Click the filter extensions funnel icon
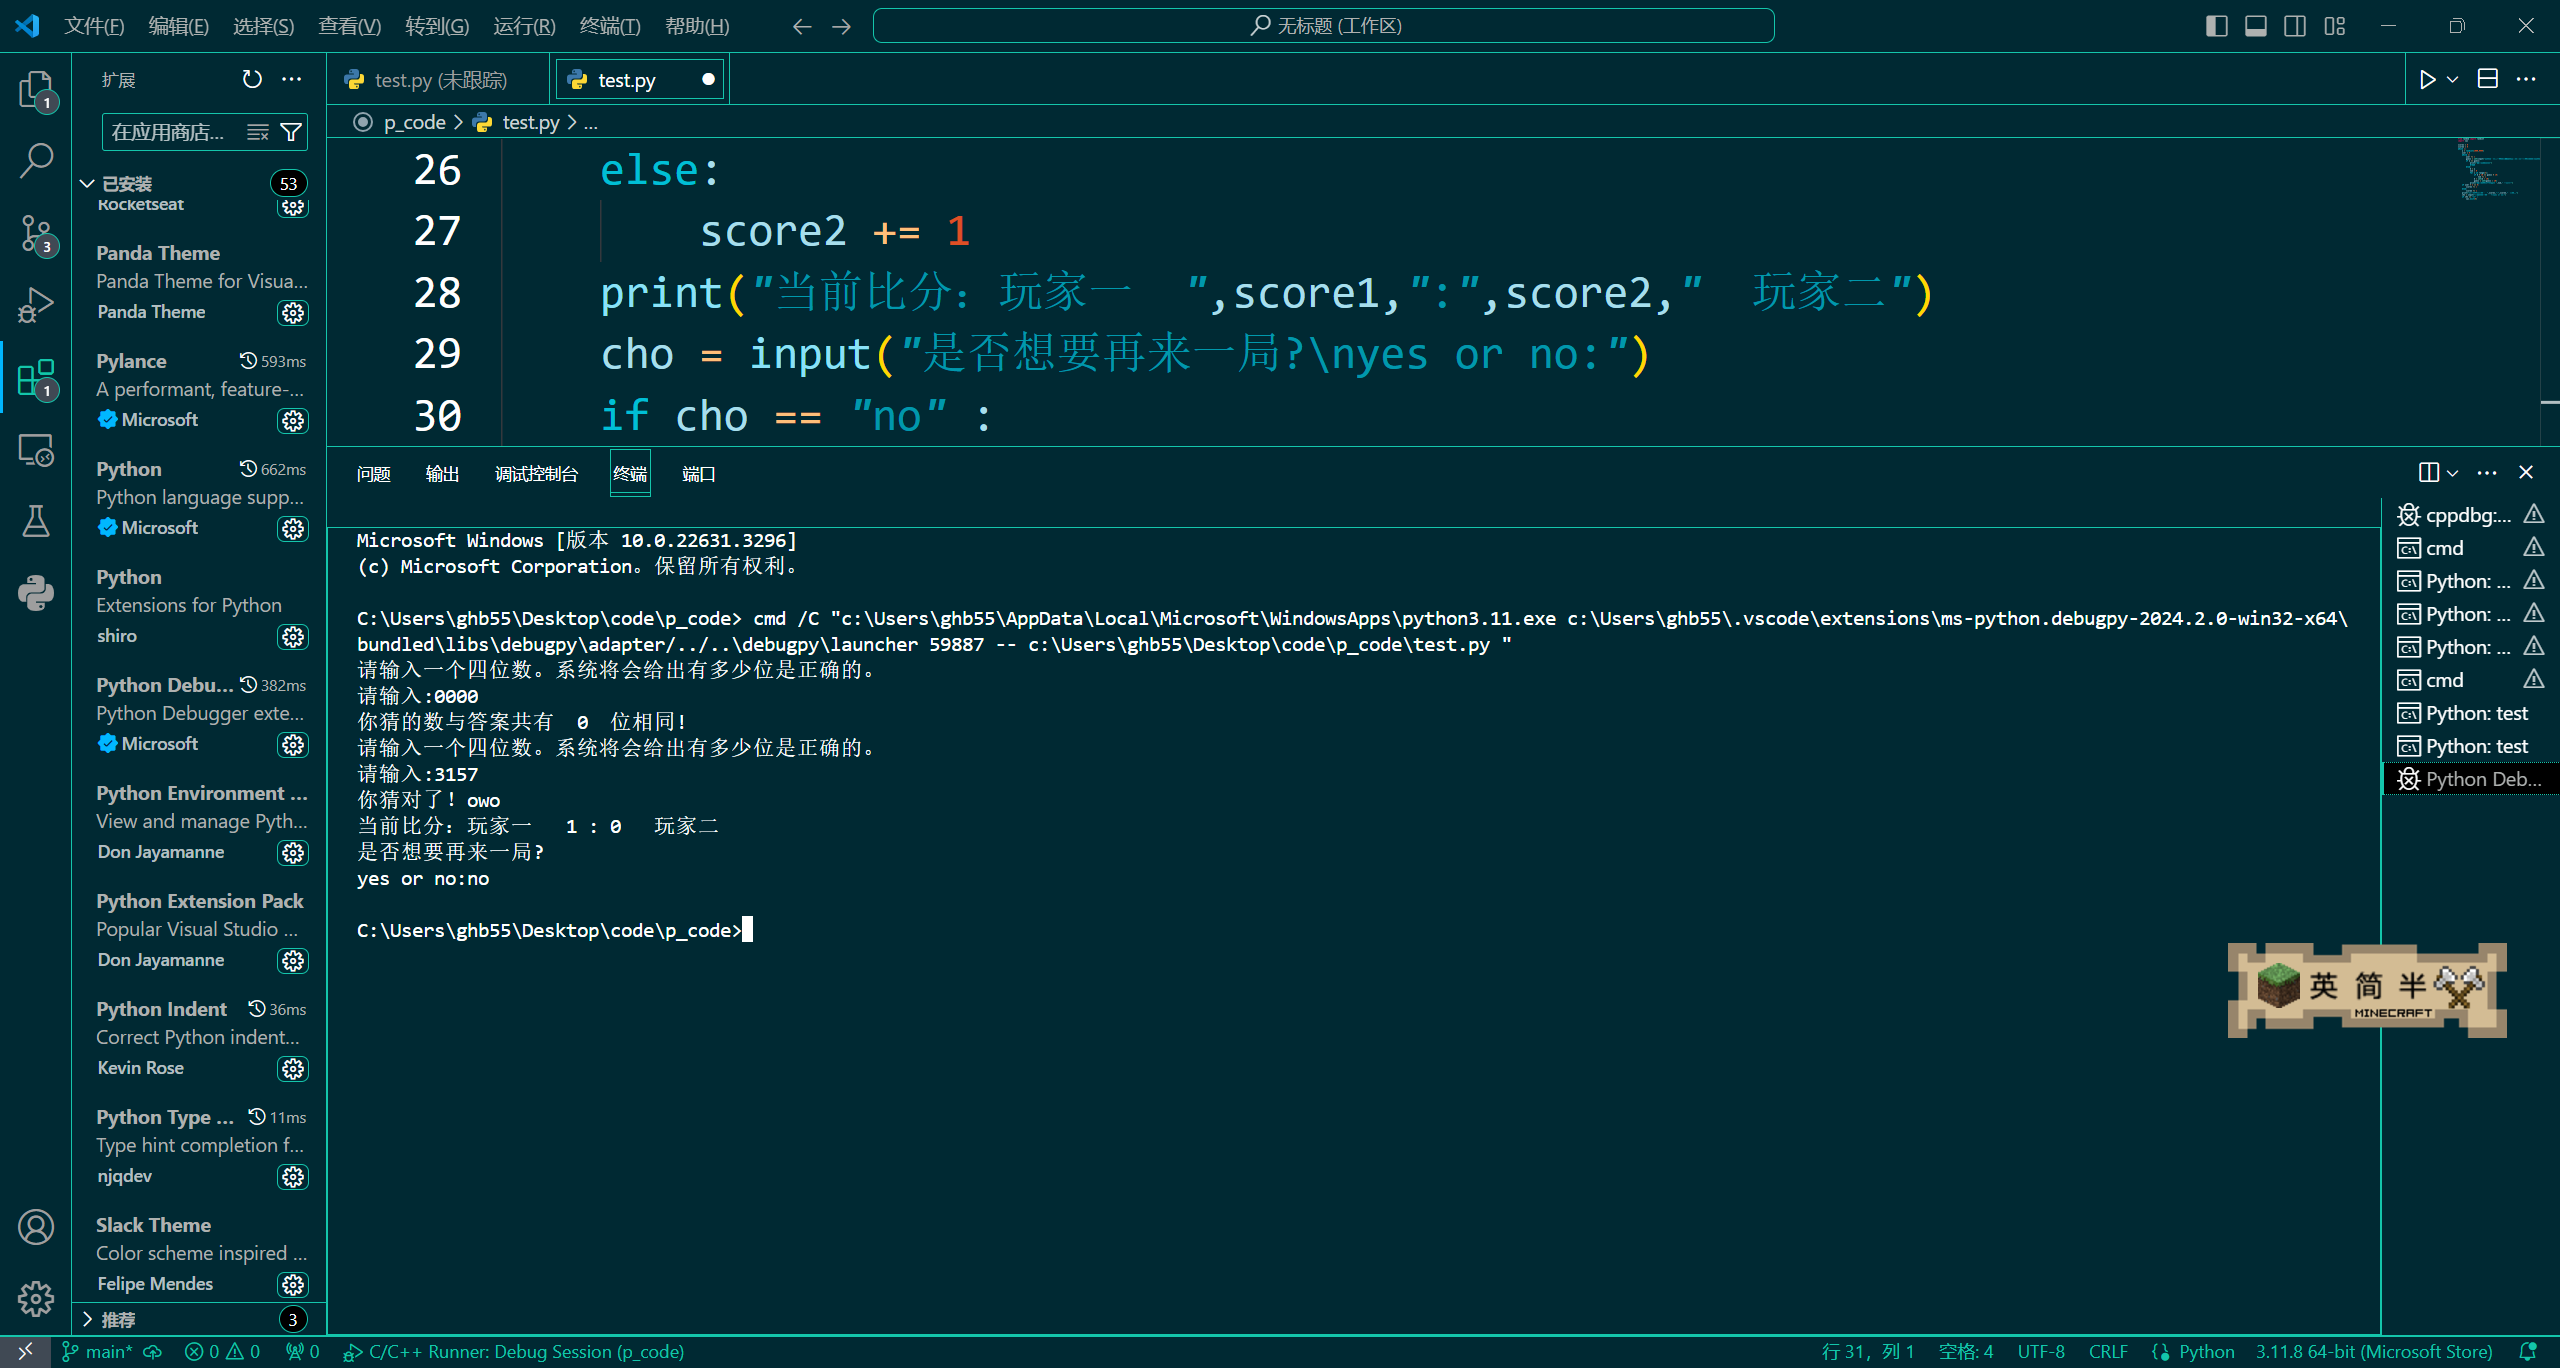Viewport: 2560px width, 1368px height. [x=291, y=132]
